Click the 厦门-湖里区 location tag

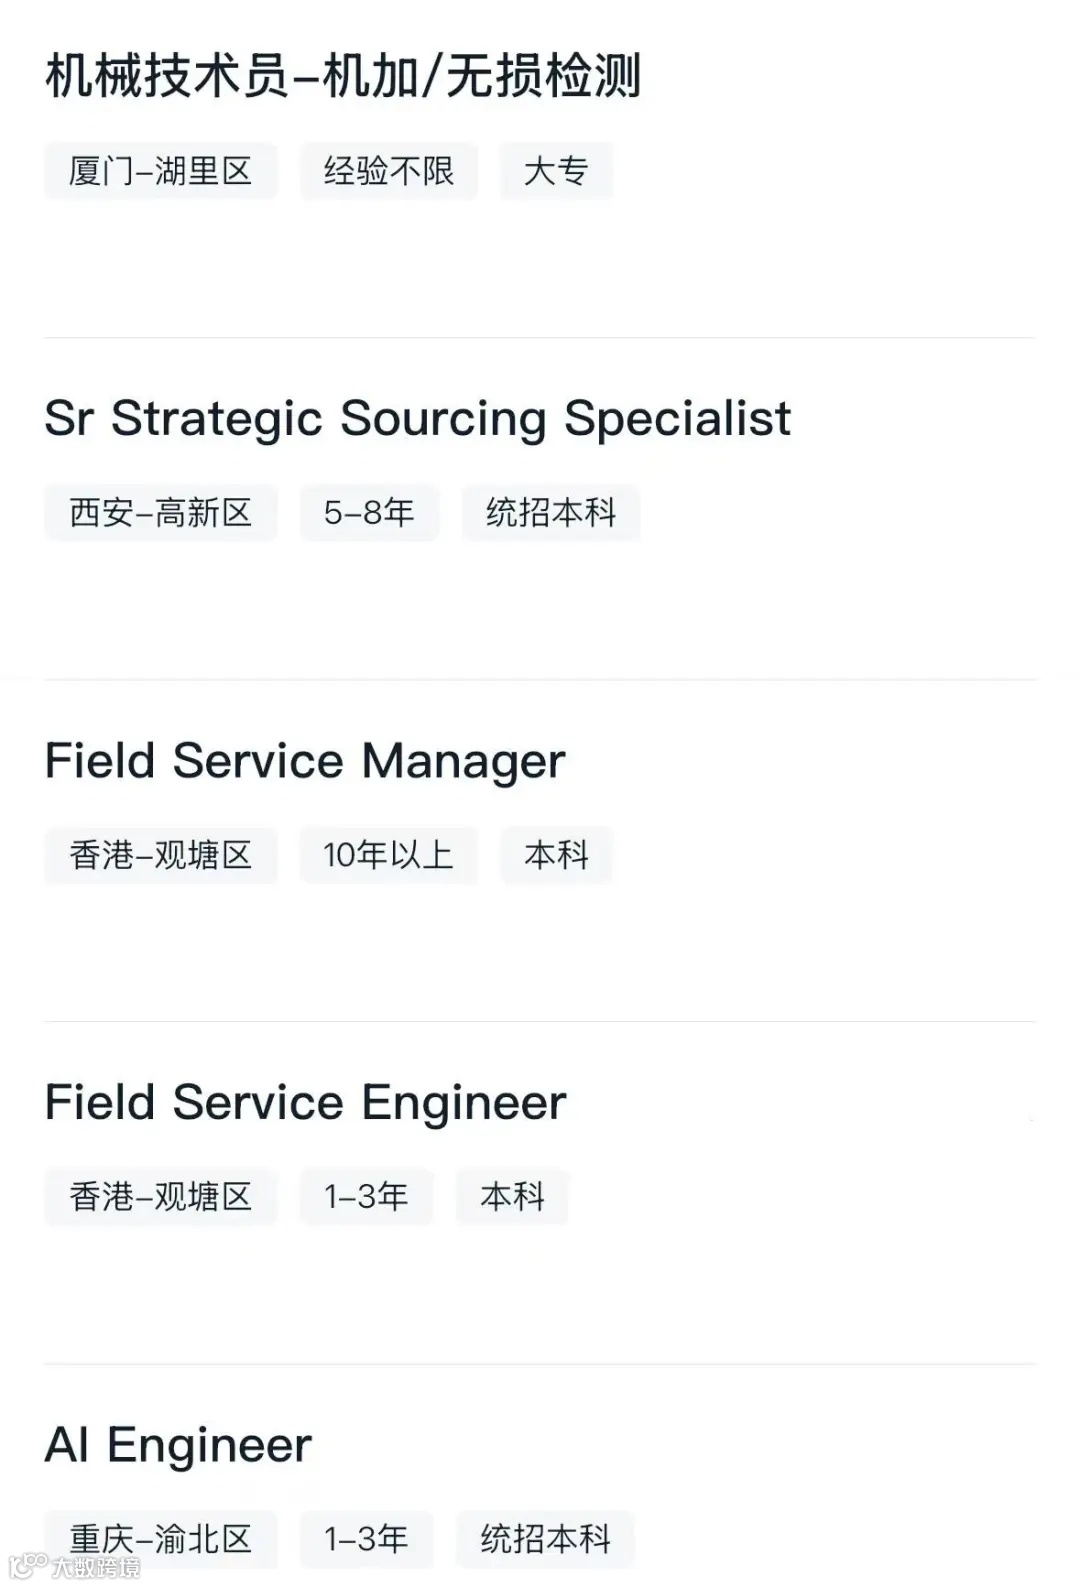point(160,171)
